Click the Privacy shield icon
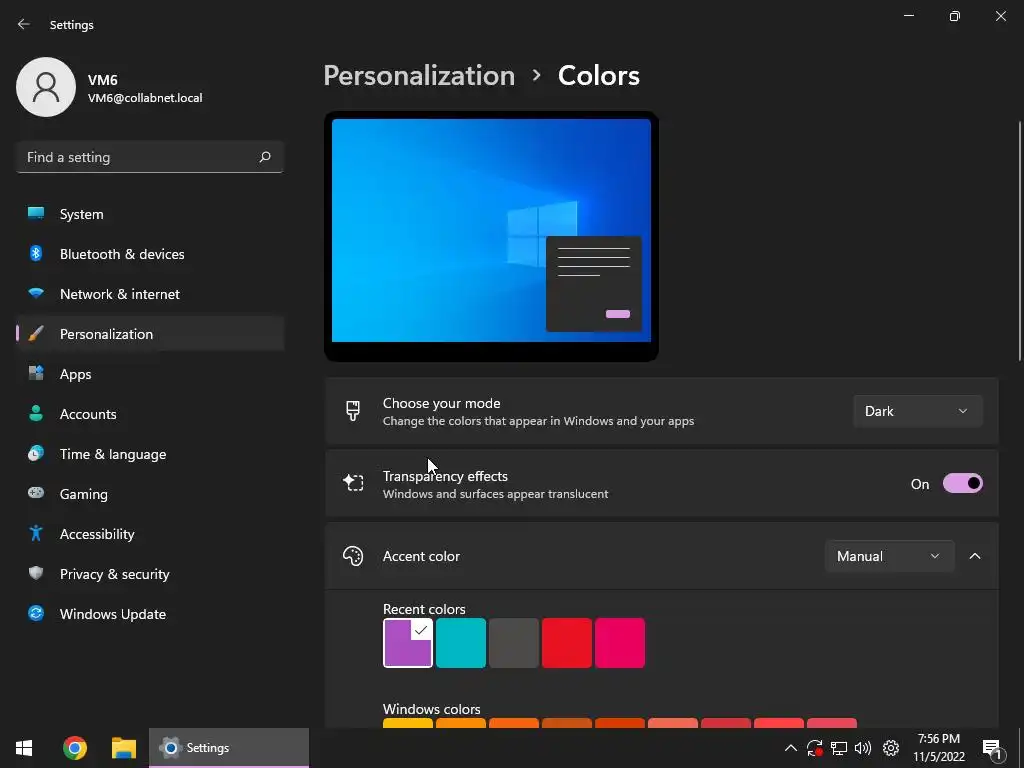Image resolution: width=1024 pixels, height=768 pixels. click(x=36, y=573)
